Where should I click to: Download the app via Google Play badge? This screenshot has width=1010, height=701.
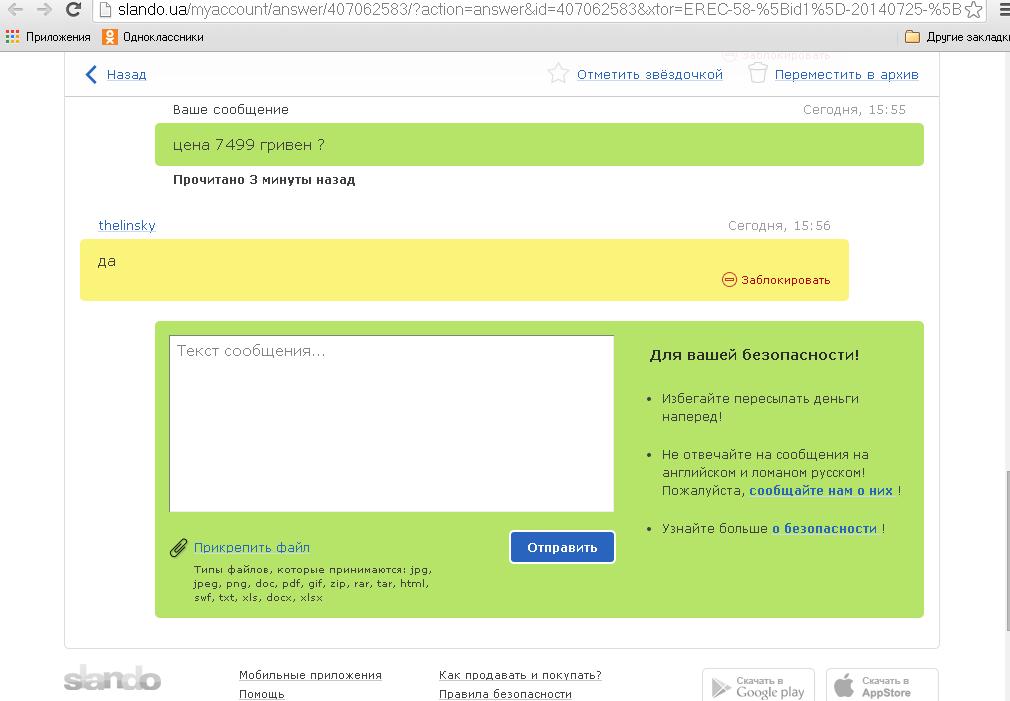click(758, 686)
